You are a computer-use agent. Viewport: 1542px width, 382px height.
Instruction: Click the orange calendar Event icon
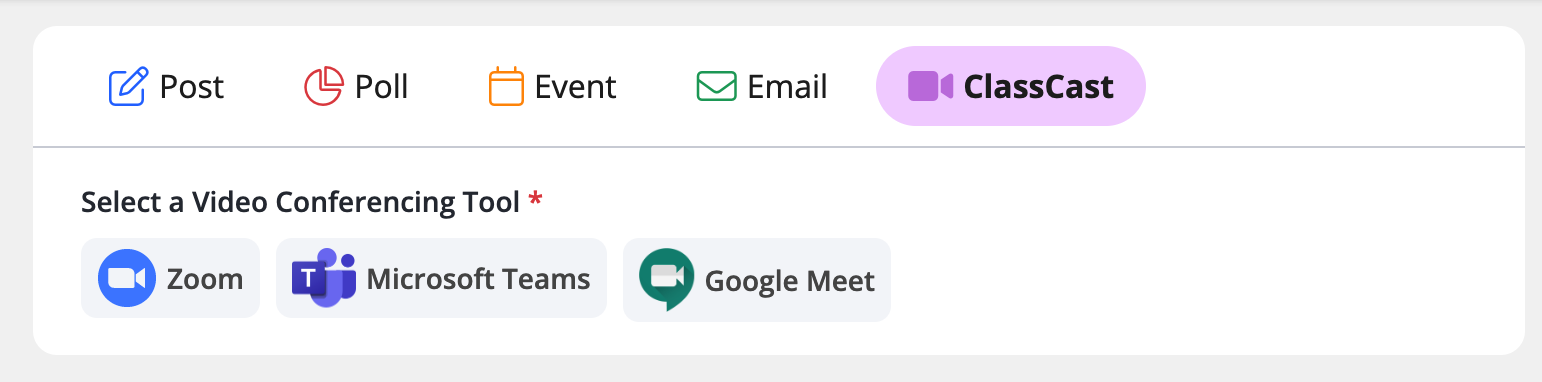click(x=506, y=86)
